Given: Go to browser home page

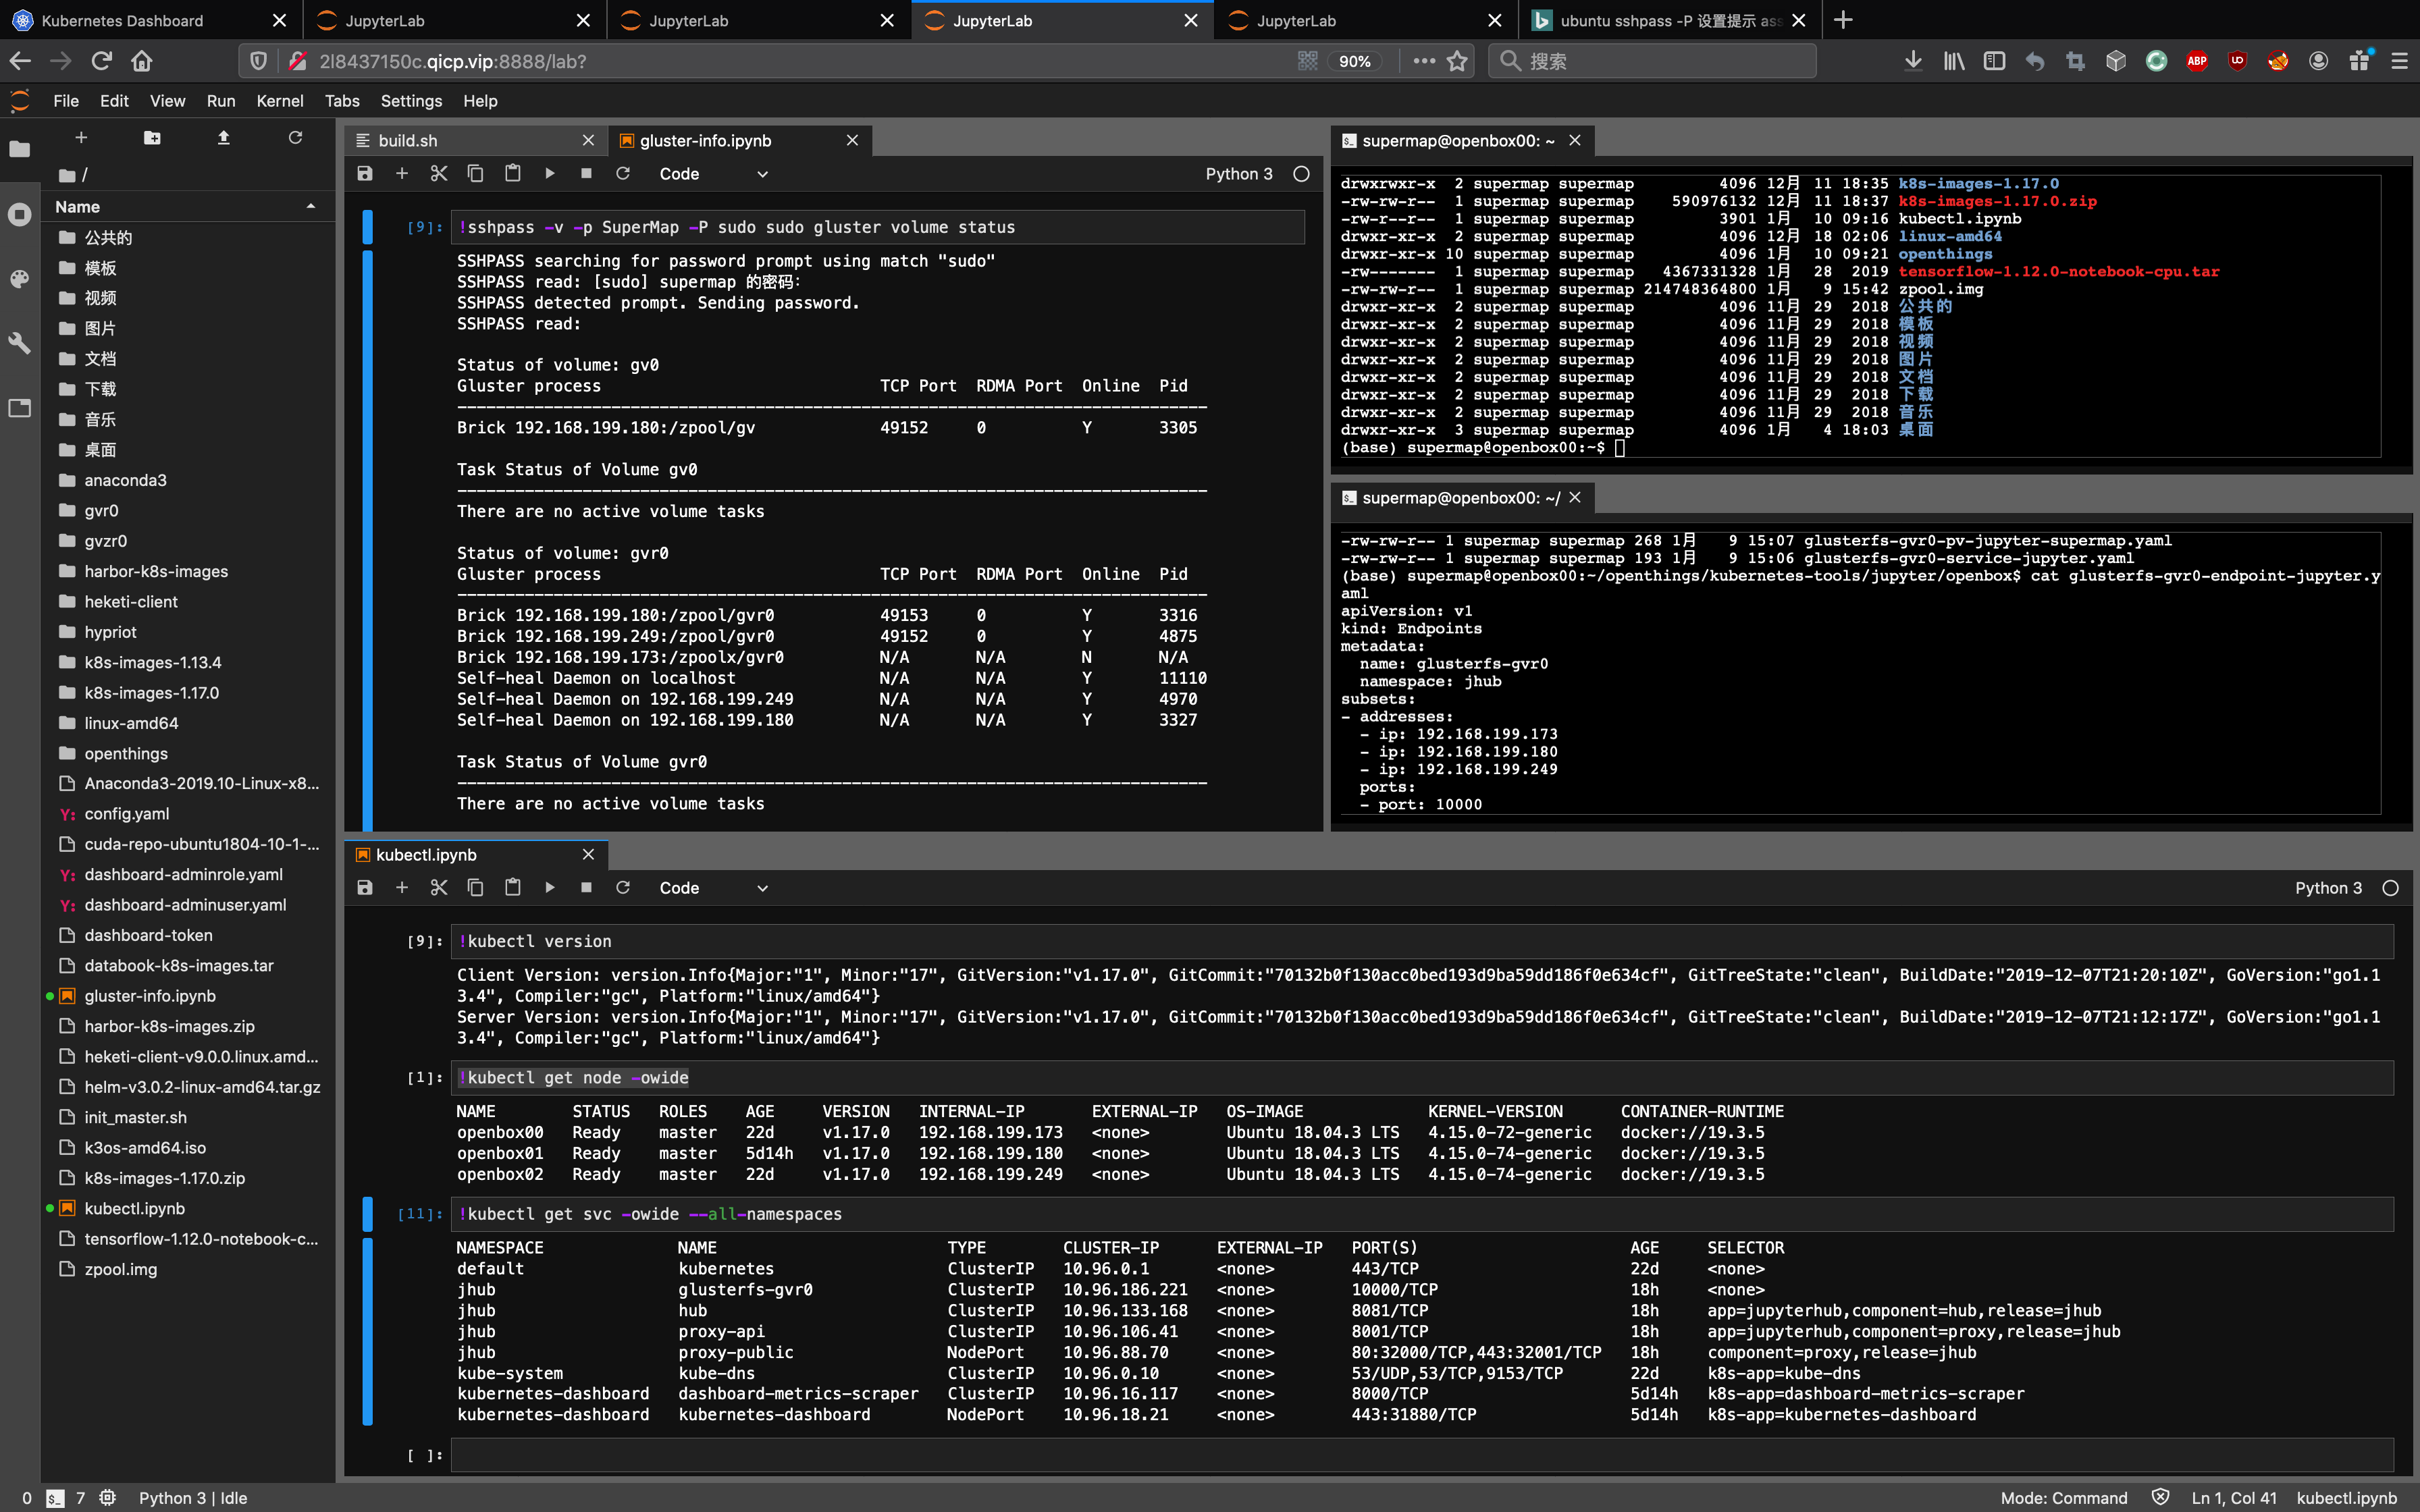Looking at the screenshot, I should 142,61.
